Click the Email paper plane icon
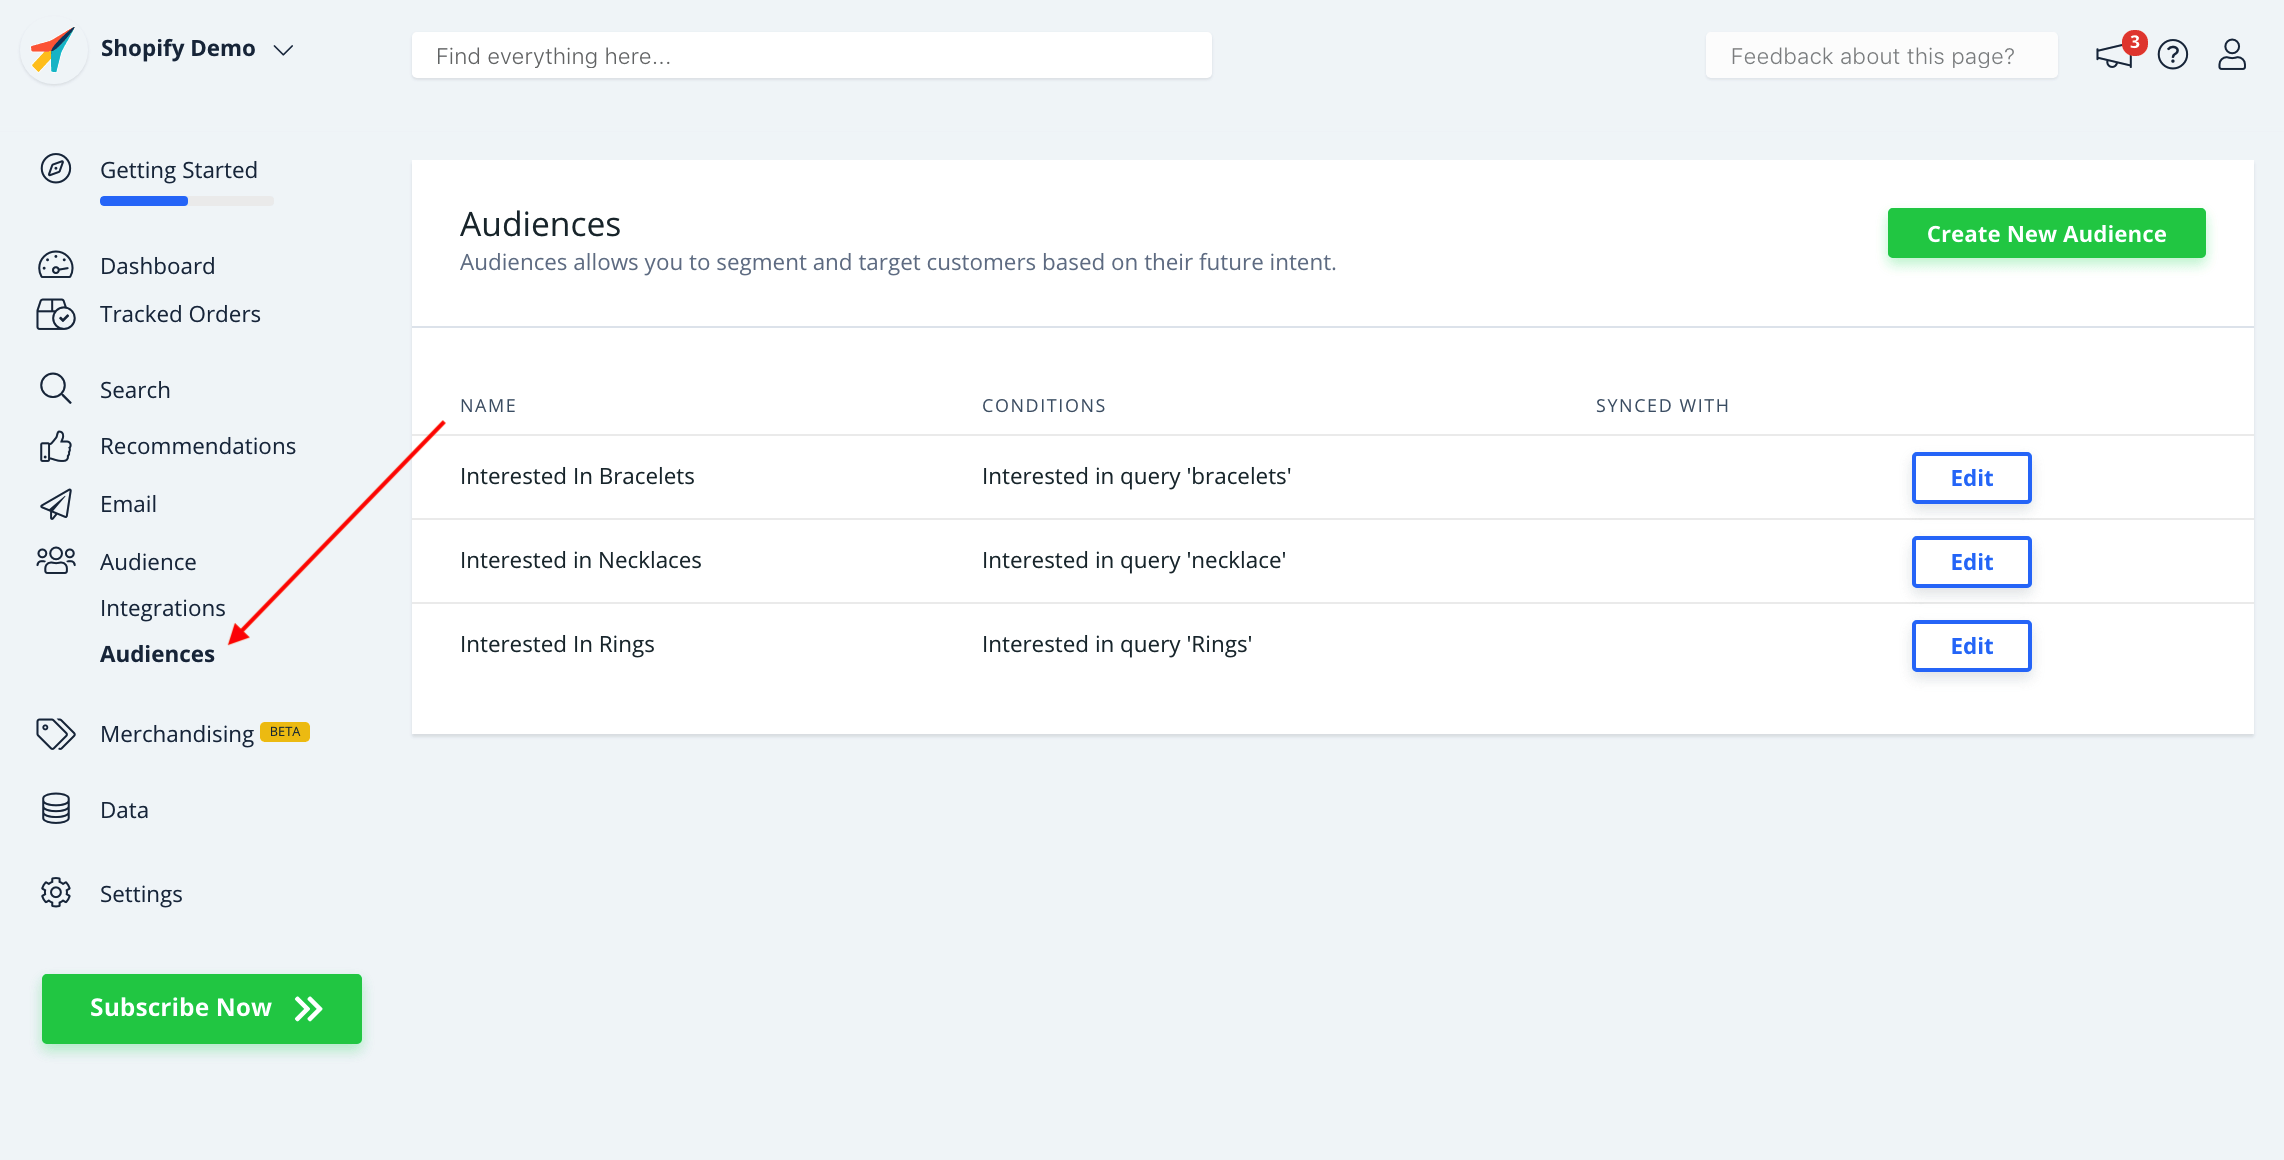This screenshot has width=2284, height=1160. click(56, 504)
